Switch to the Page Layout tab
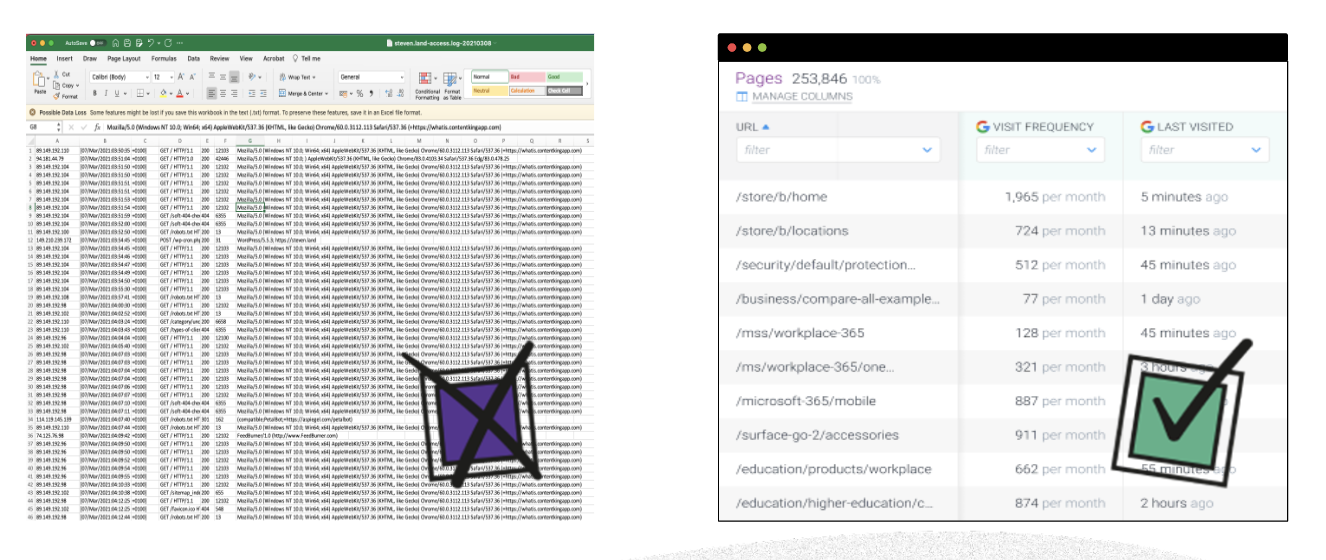 tap(124, 59)
